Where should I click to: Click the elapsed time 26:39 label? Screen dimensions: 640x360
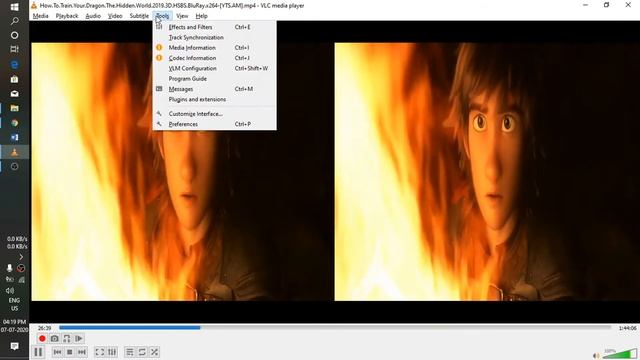coord(44,328)
